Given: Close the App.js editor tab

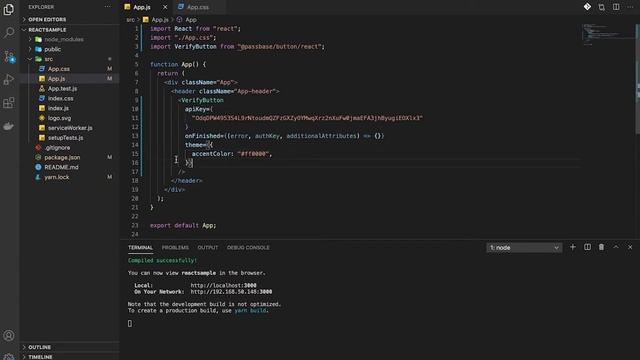Looking at the screenshot, I should [x=165, y=7].
